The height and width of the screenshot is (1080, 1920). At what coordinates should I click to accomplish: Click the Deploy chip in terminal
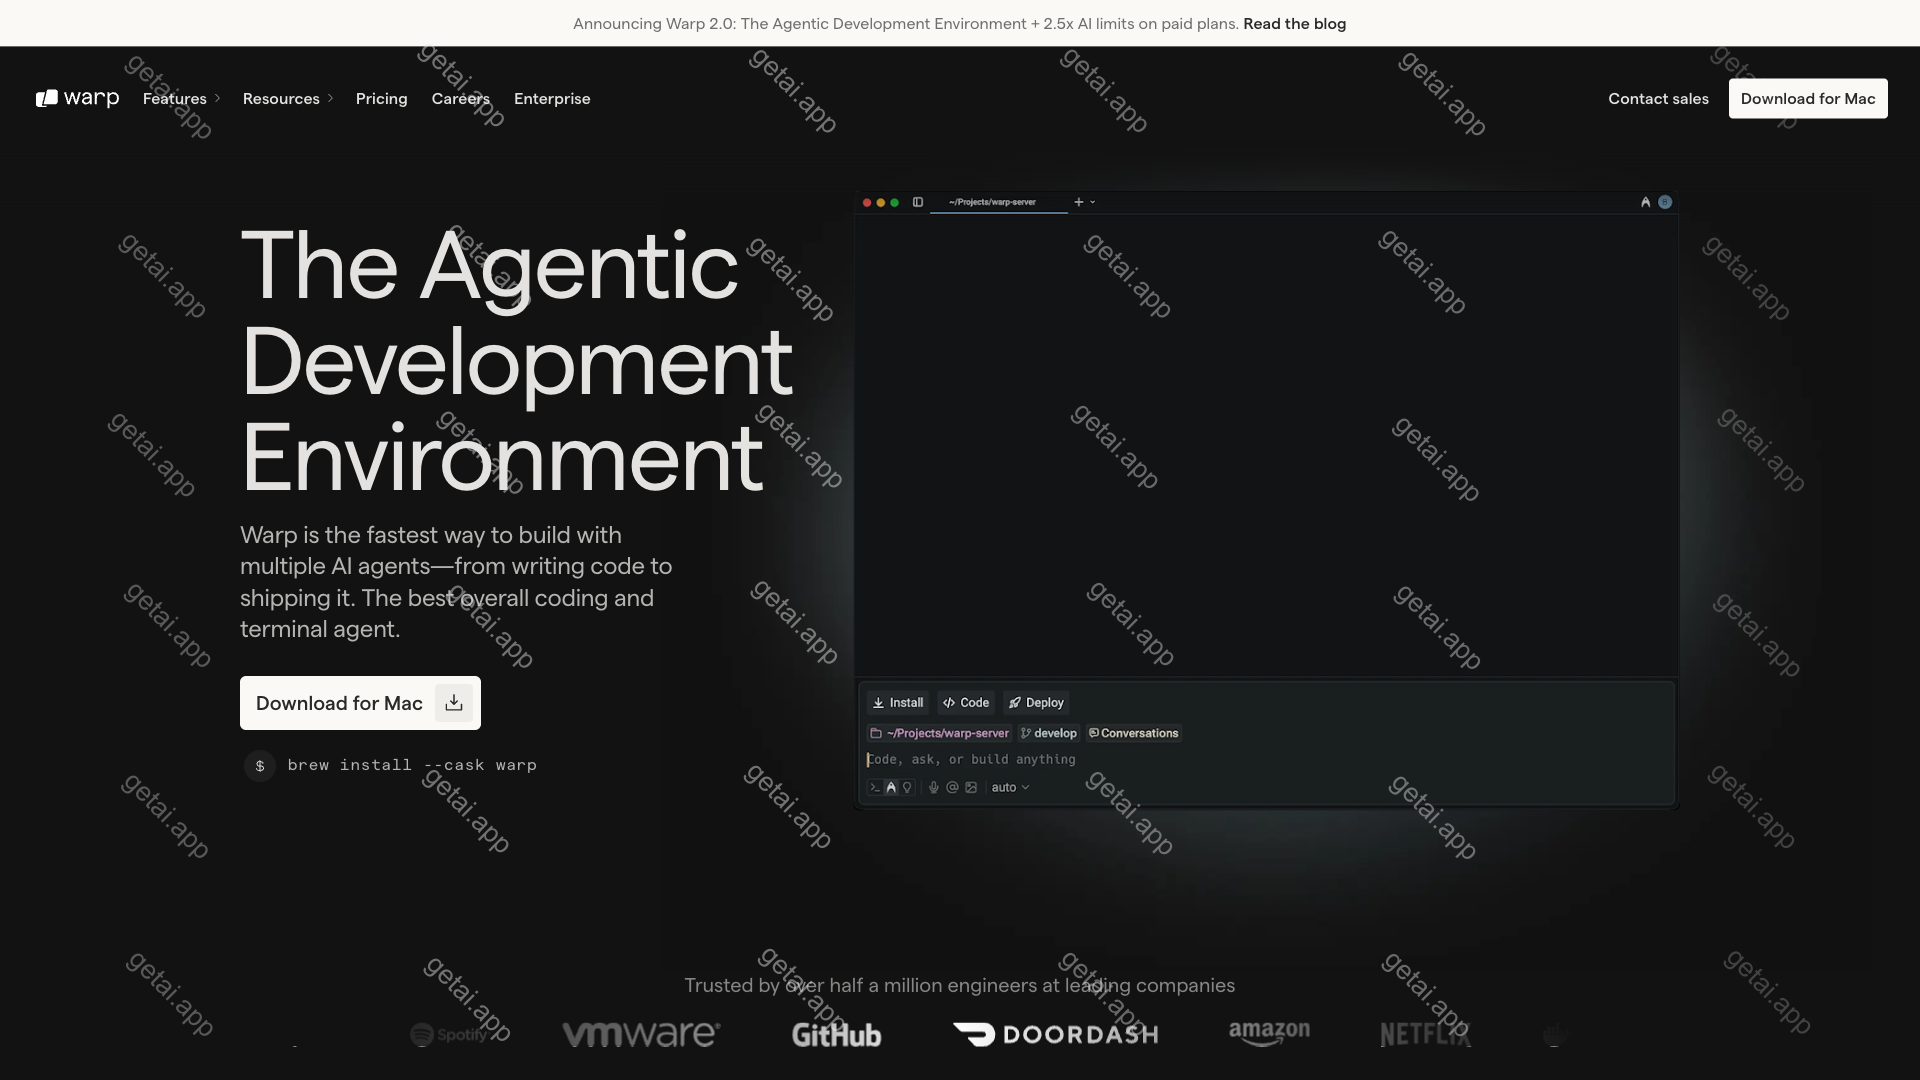1036,703
